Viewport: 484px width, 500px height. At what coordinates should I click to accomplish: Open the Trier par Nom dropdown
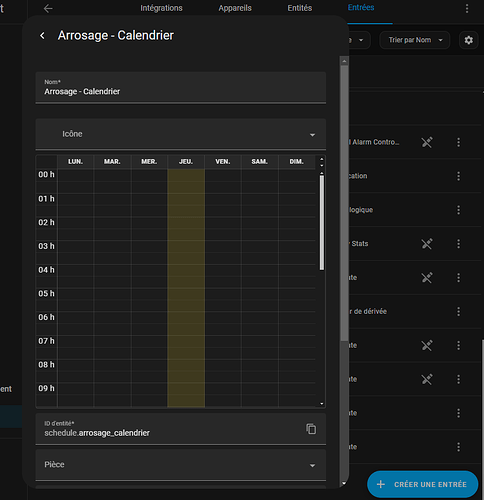point(415,40)
